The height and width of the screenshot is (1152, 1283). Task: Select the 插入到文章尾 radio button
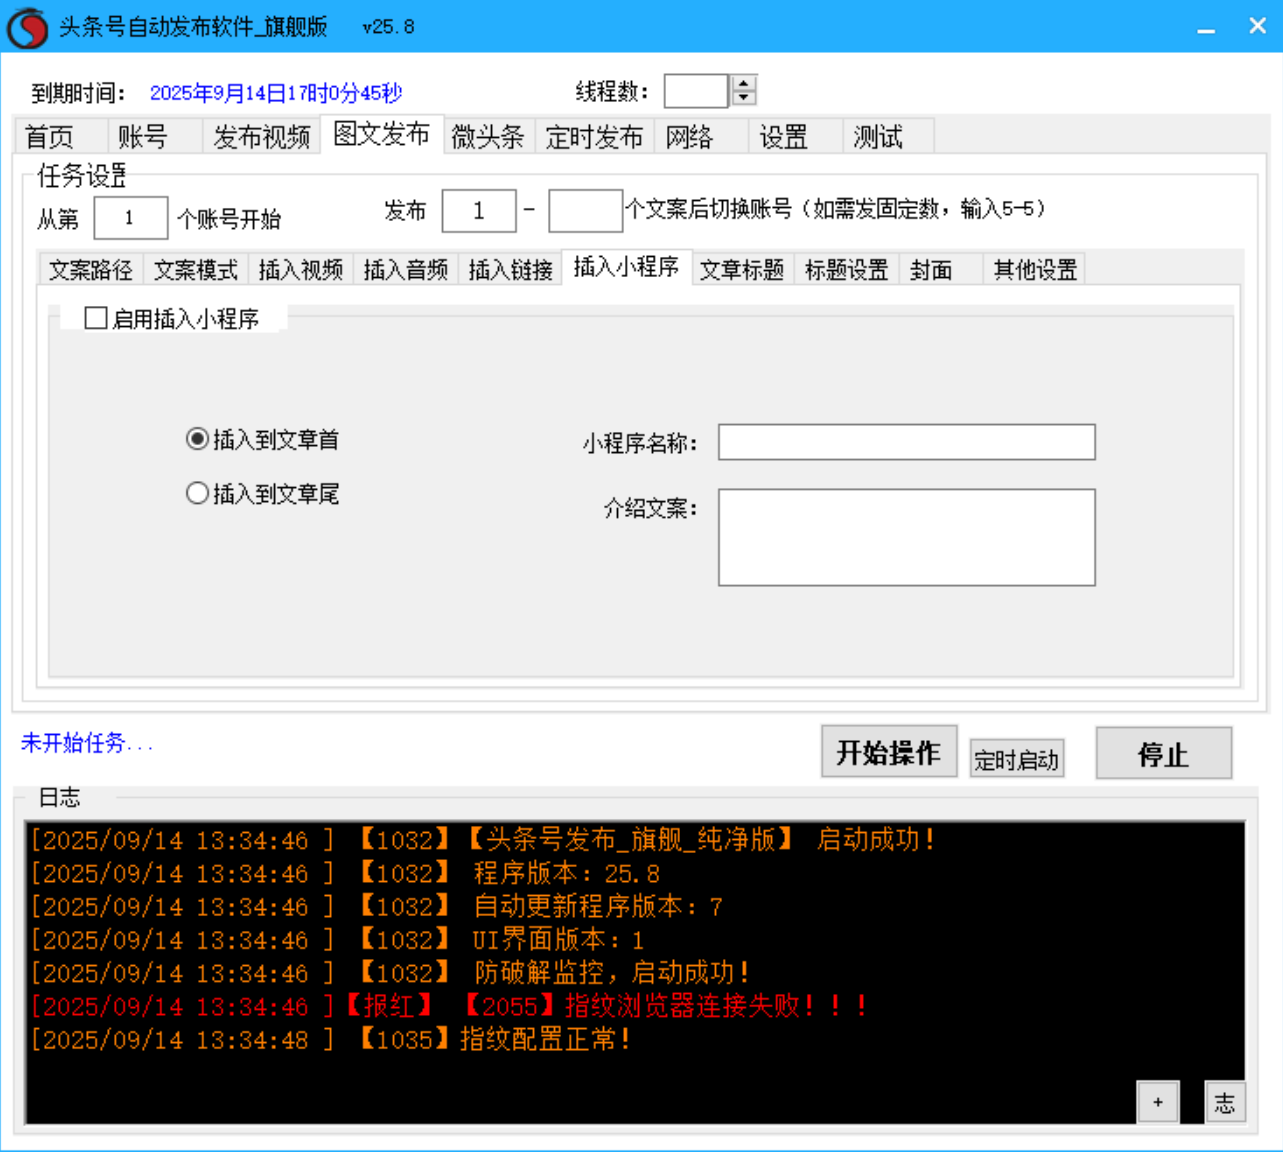[197, 494]
